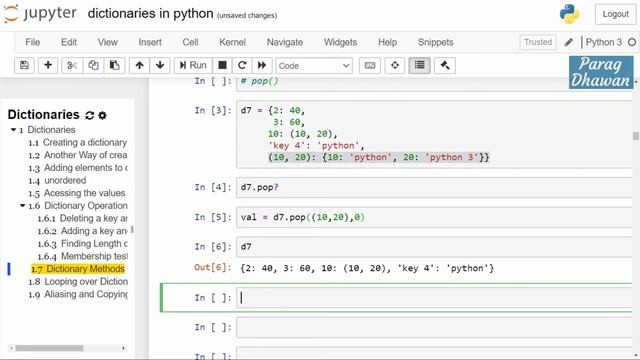
Task: Paste cells below icon
Action: point(114,65)
